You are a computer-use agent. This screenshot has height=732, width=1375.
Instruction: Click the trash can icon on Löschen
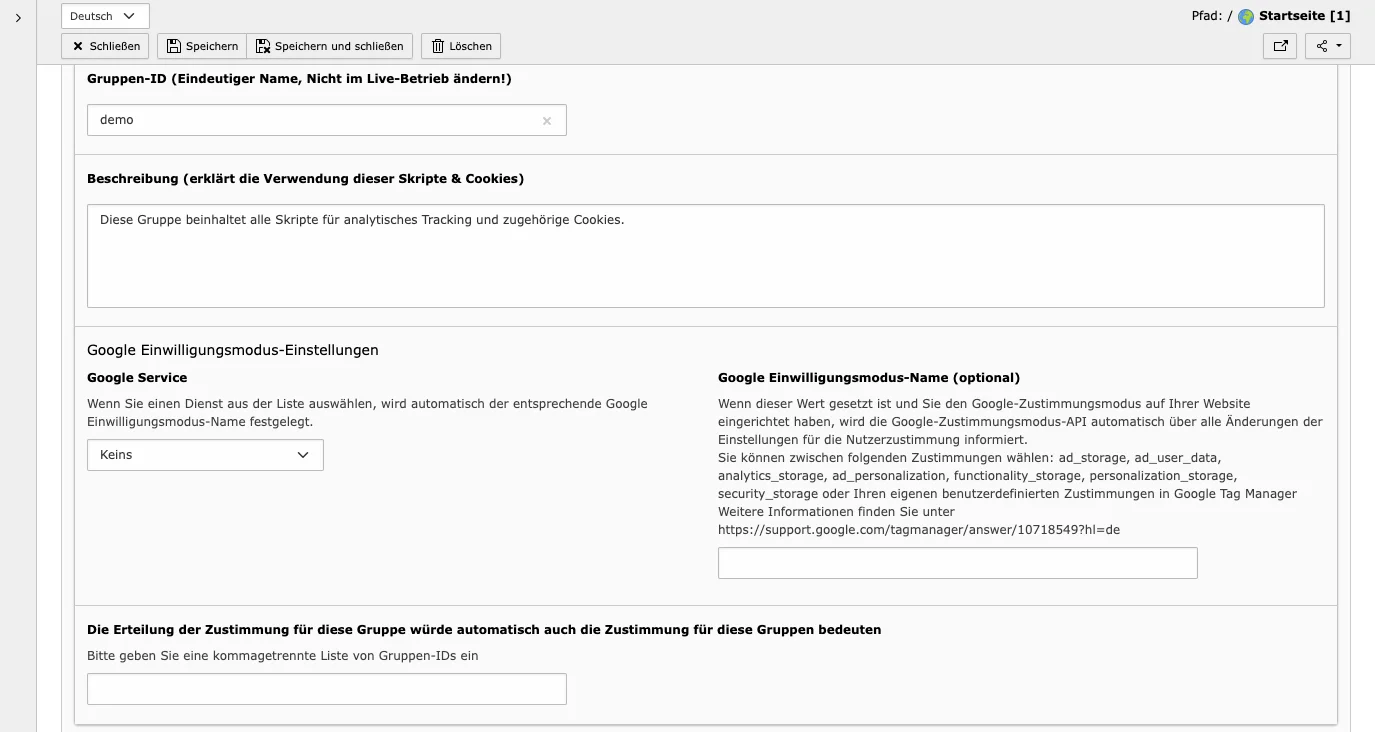click(x=437, y=45)
